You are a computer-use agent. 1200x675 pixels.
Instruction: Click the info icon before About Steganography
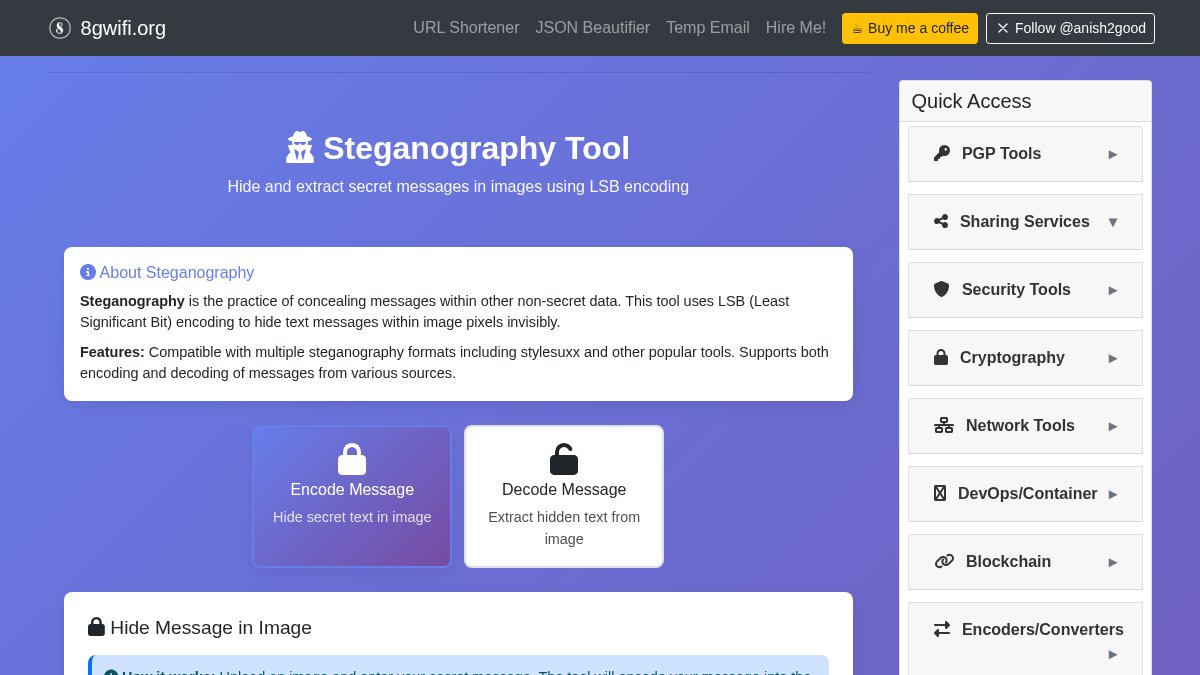[88, 272]
